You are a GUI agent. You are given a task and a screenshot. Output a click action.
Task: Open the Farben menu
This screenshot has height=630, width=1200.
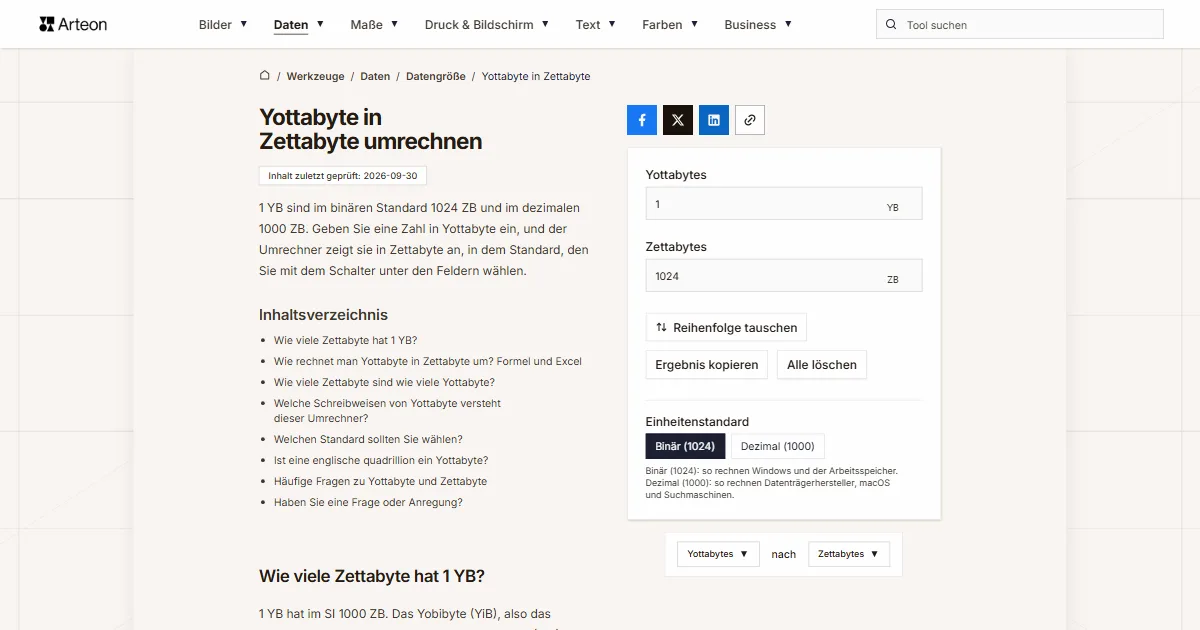pos(670,25)
